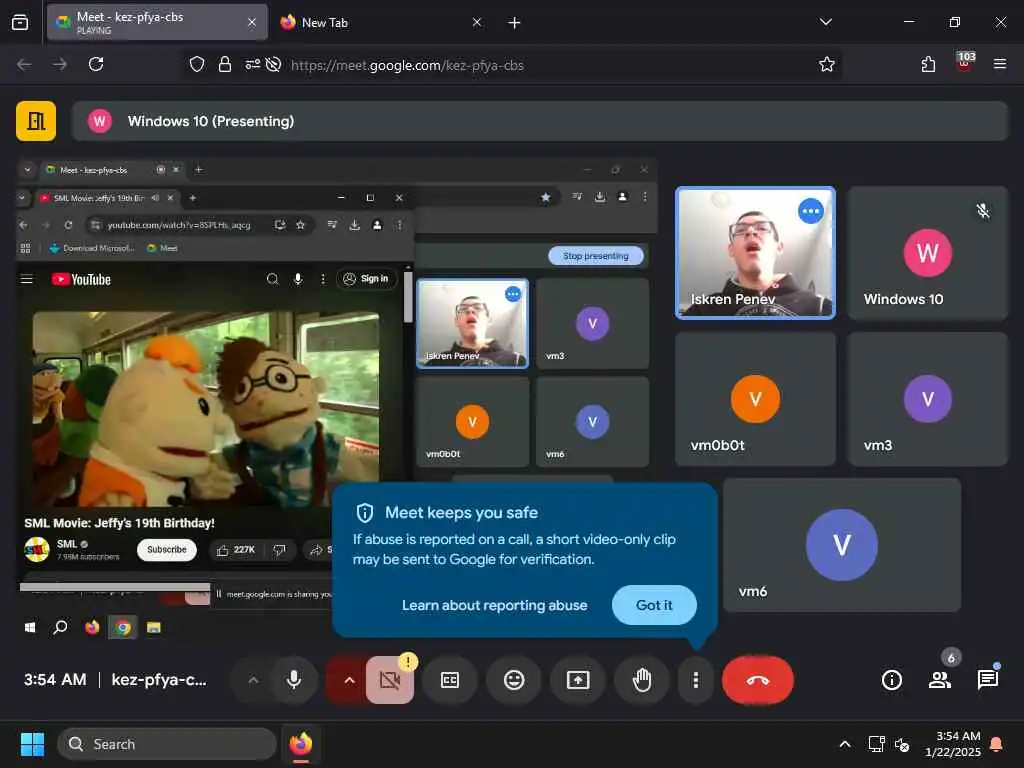Open options dots on Iskren Penev tile

pos(810,211)
